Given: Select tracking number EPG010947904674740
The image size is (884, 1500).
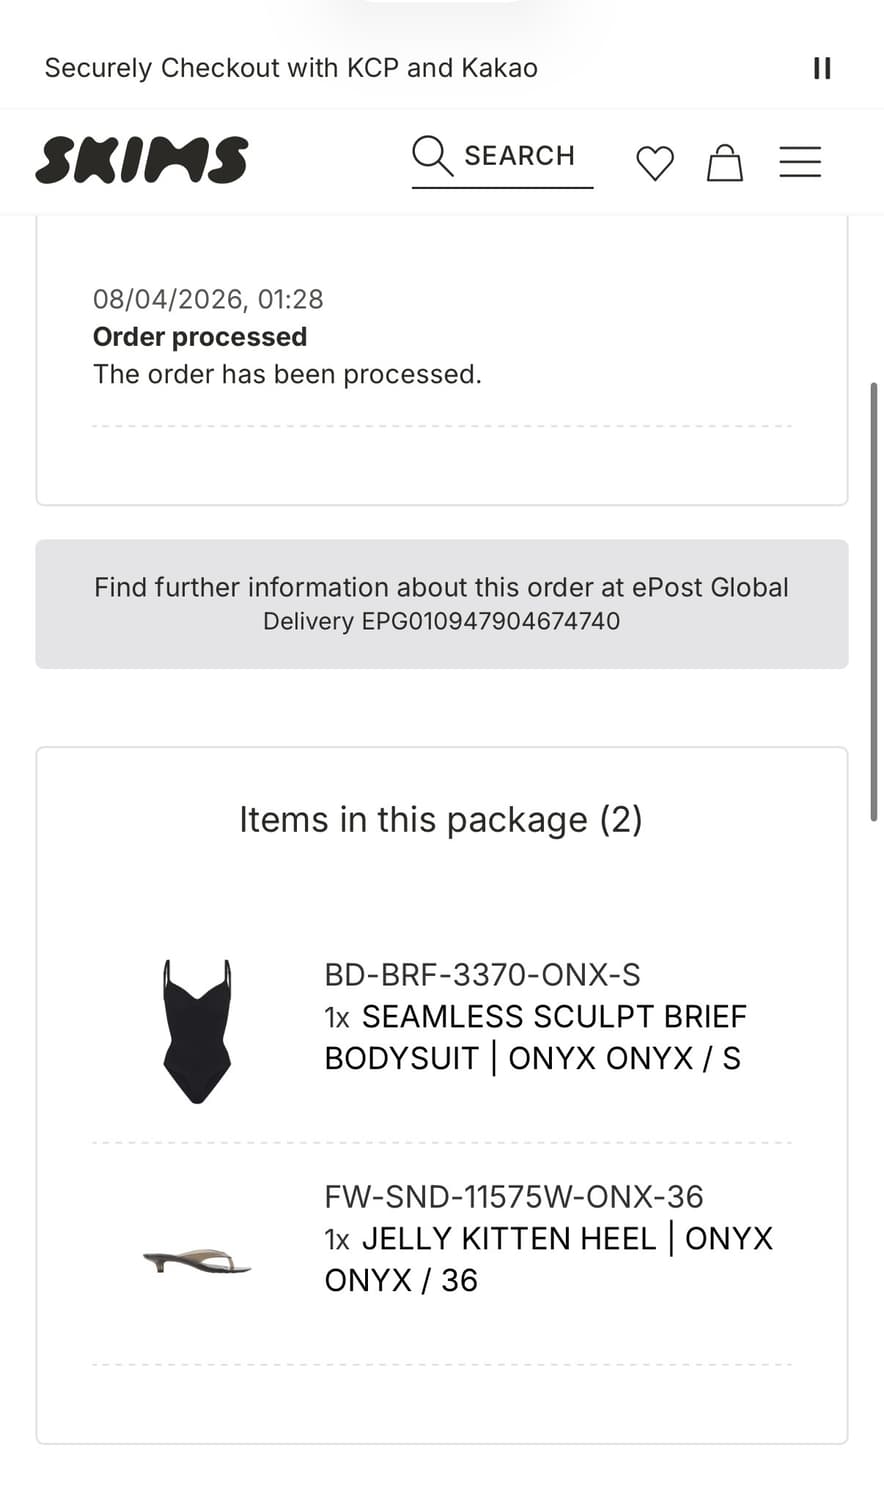Looking at the screenshot, I should pyautogui.click(x=490, y=621).
